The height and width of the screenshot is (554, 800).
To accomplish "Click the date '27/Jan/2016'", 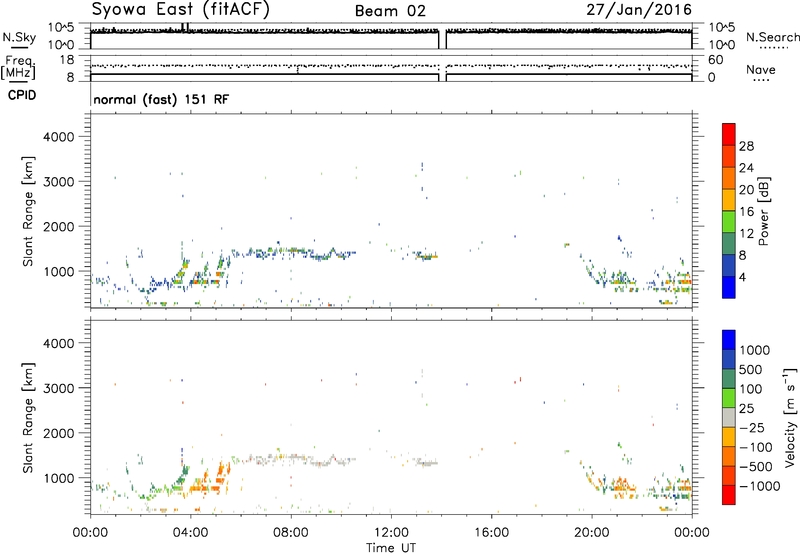I will tap(639, 10).
